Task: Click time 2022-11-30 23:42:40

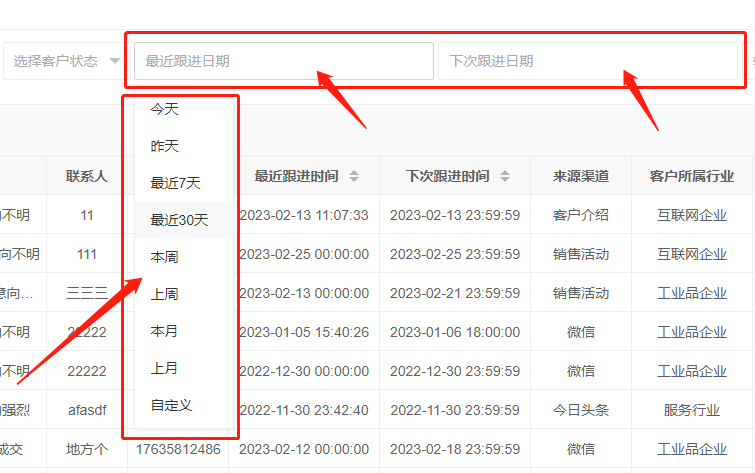Action: click(x=304, y=410)
